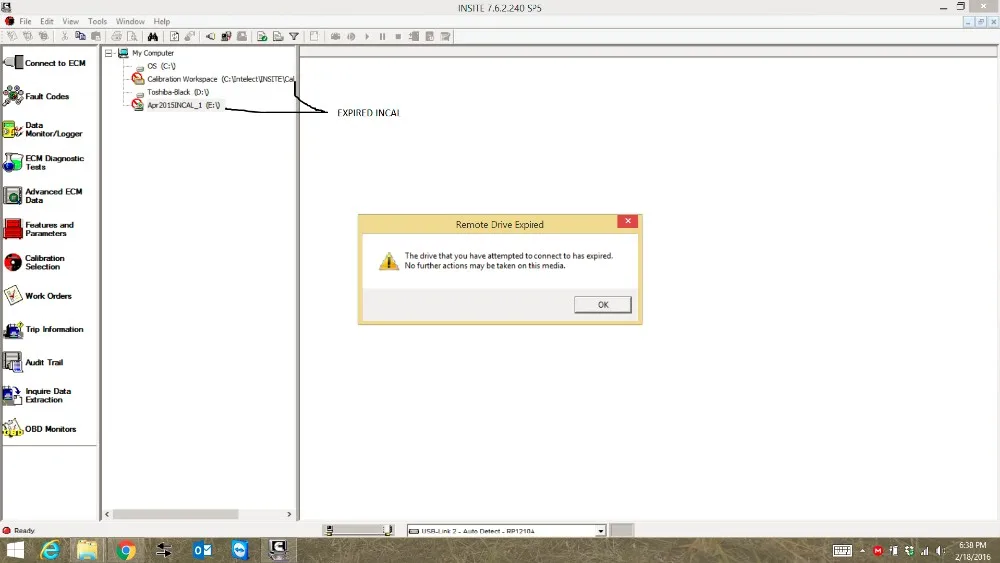Viewport: 1000px width, 563px height.
Task: Open the on-screen keyboard tray icon
Action: tap(842, 551)
